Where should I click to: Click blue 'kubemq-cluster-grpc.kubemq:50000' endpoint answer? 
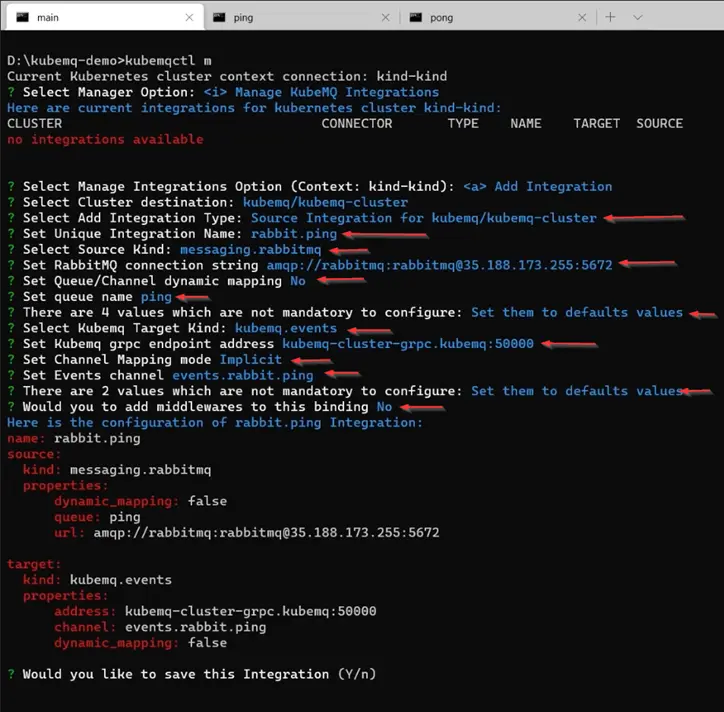pos(408,344)
